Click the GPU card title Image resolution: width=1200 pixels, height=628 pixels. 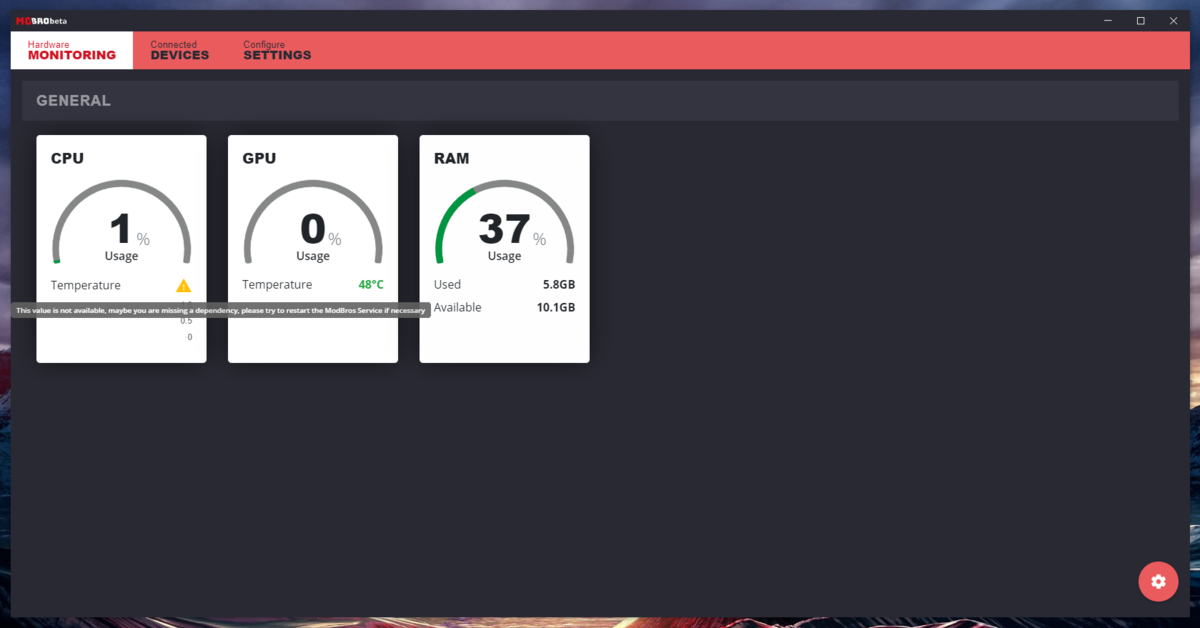pyautogui.click(x=259, y=158)
